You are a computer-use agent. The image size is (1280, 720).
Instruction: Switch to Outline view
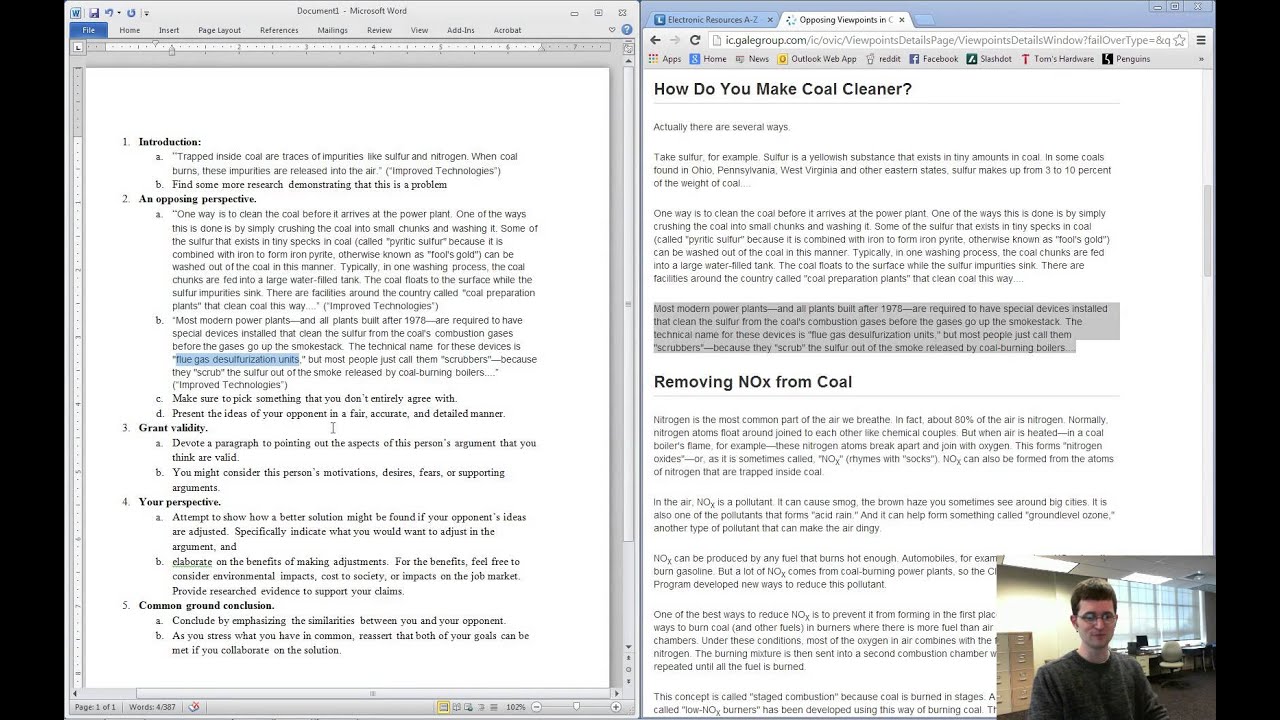(x=483, y=707)
